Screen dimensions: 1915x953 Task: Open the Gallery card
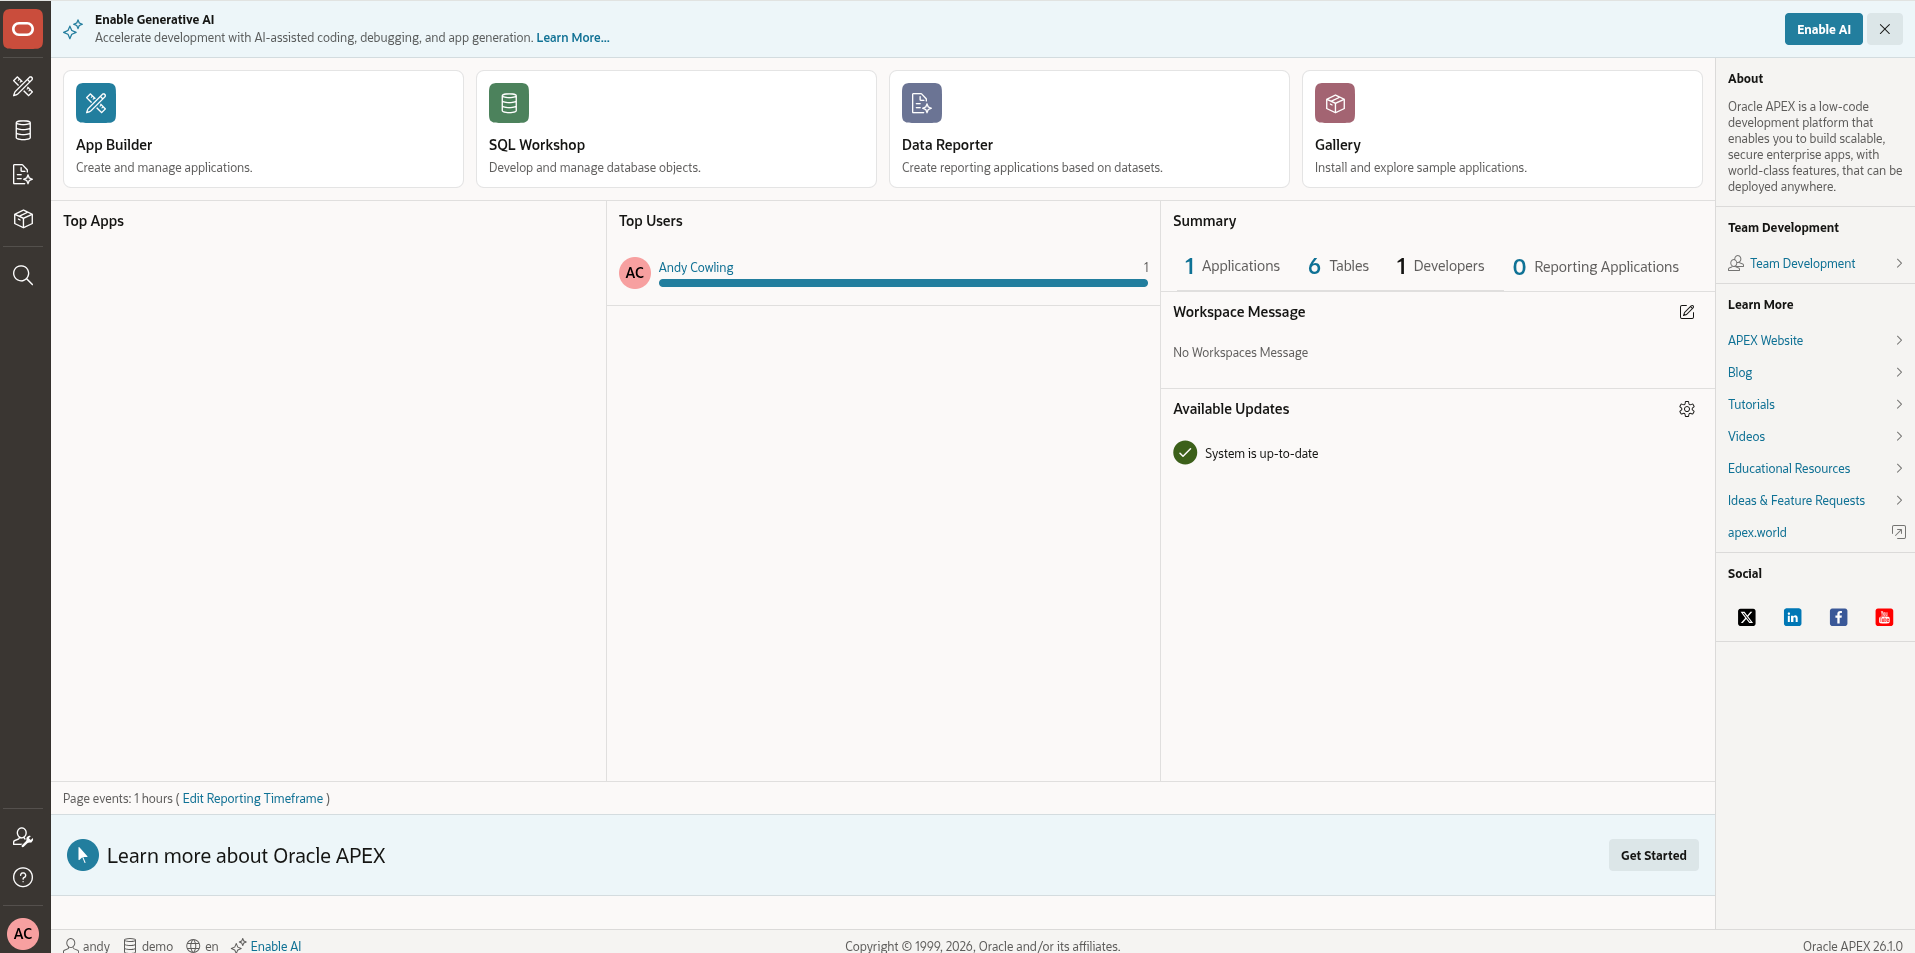1502,129
